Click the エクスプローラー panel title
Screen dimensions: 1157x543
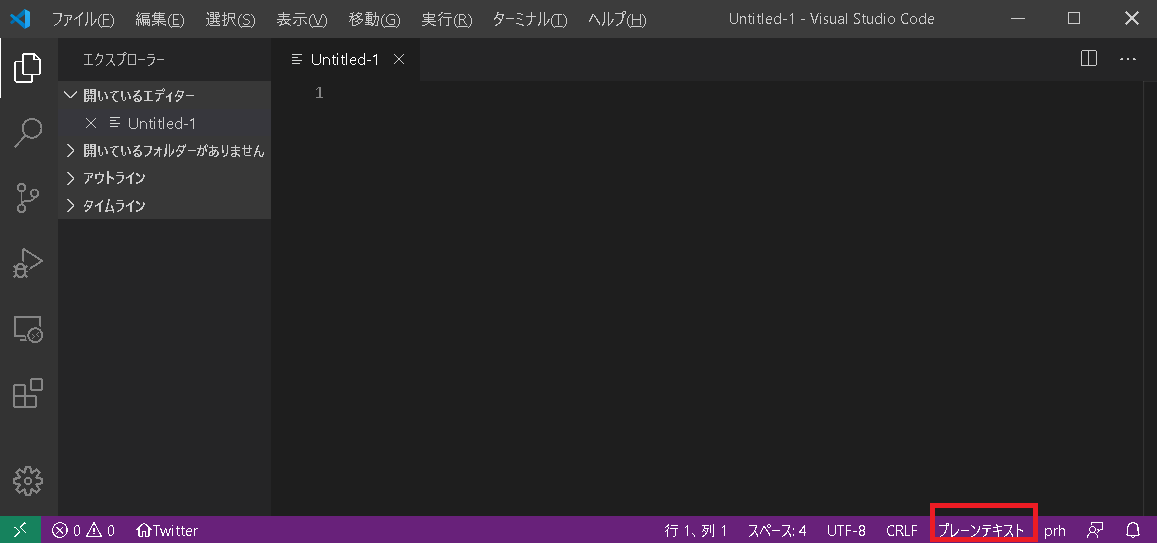[x=124, y=60]
